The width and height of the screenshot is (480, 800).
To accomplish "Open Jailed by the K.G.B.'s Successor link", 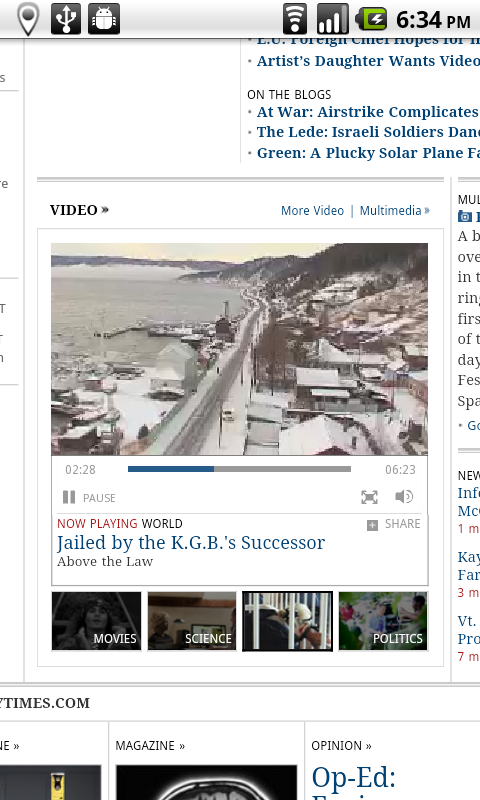I will click(x=191, y=543).
